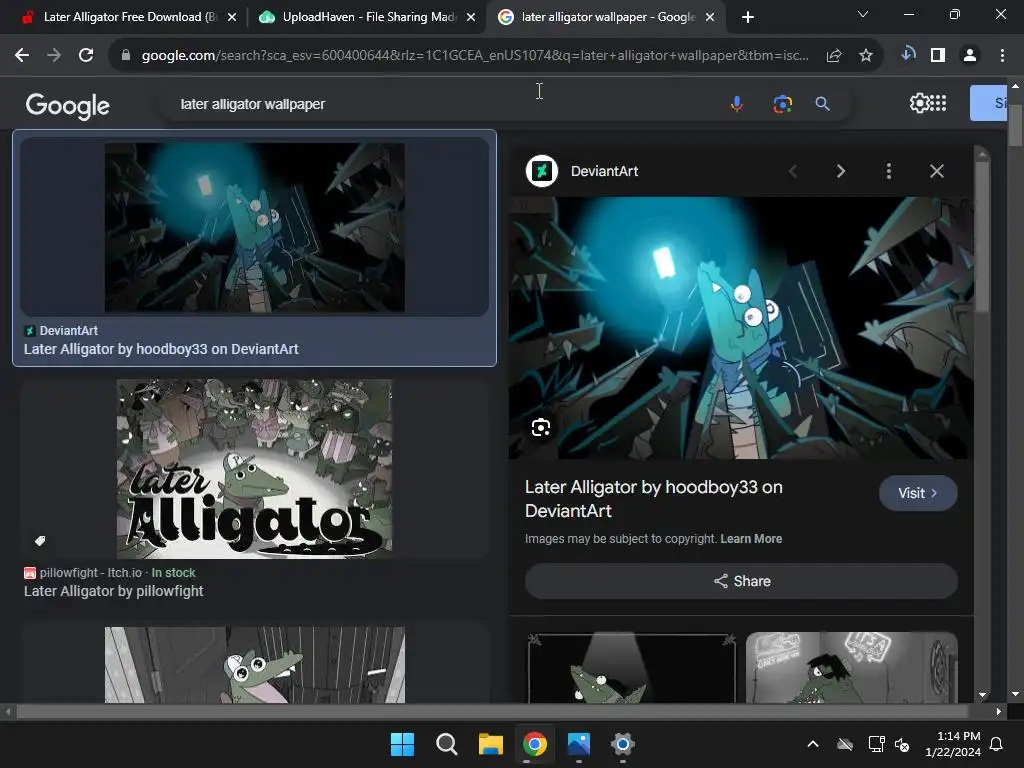Open the tab search dropdown
This screenshot has height=768, width=1024.
(x=863, y=14)
